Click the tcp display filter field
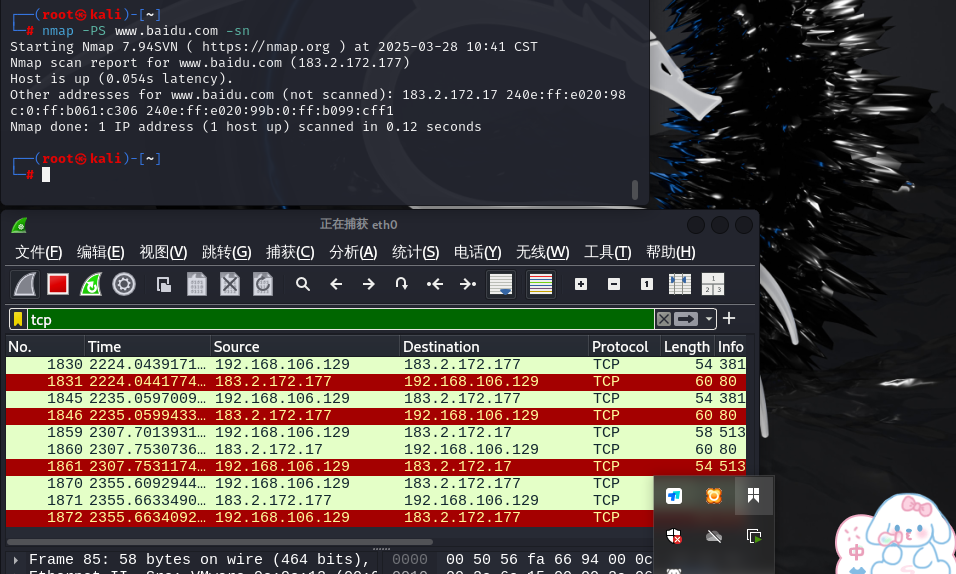This screenshot has height=574, width=956. pos(341,319)
